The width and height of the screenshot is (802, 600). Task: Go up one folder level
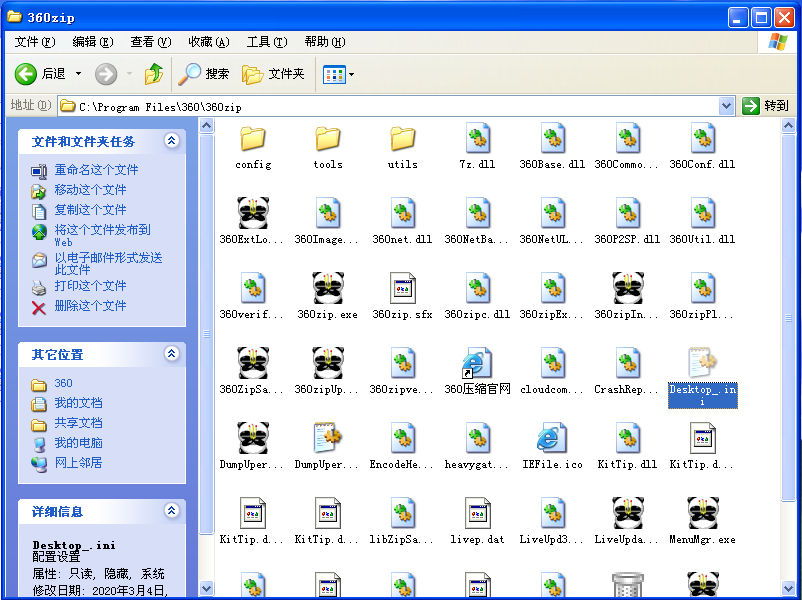[153, 74]
